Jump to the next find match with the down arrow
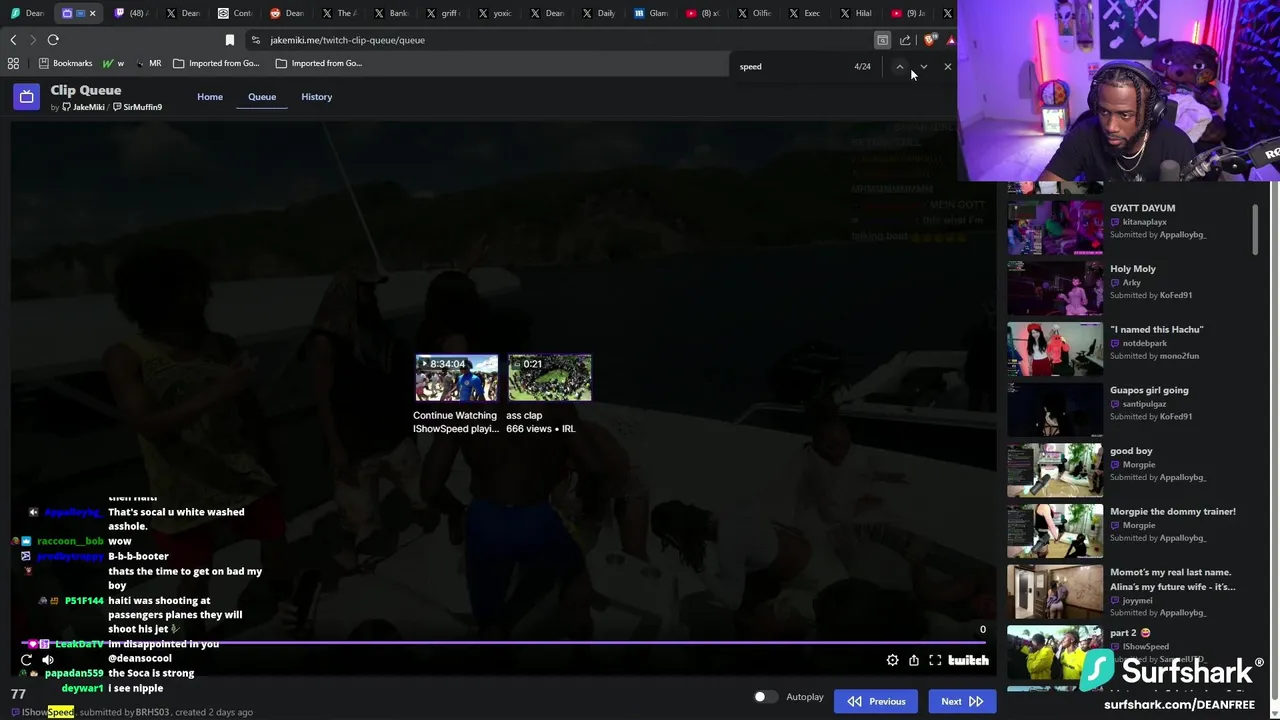 [923, 66]
